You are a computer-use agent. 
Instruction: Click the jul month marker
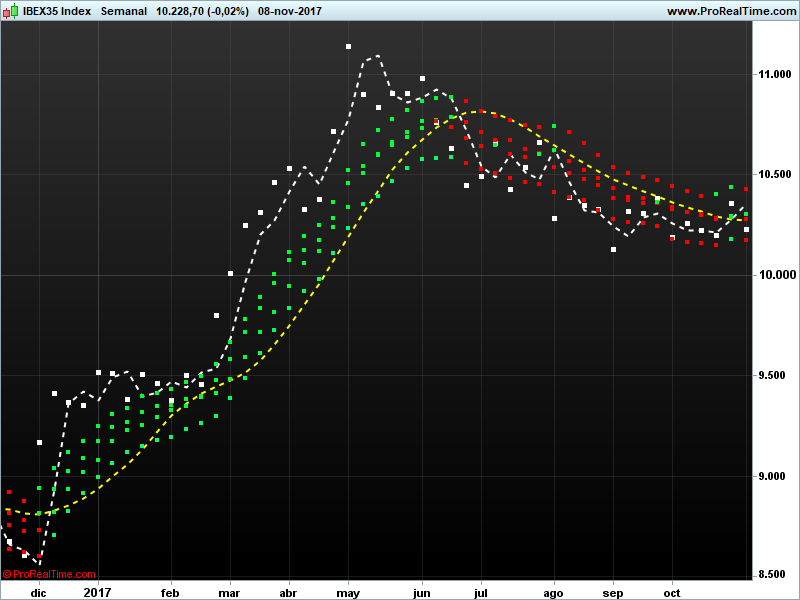[482, 592]
